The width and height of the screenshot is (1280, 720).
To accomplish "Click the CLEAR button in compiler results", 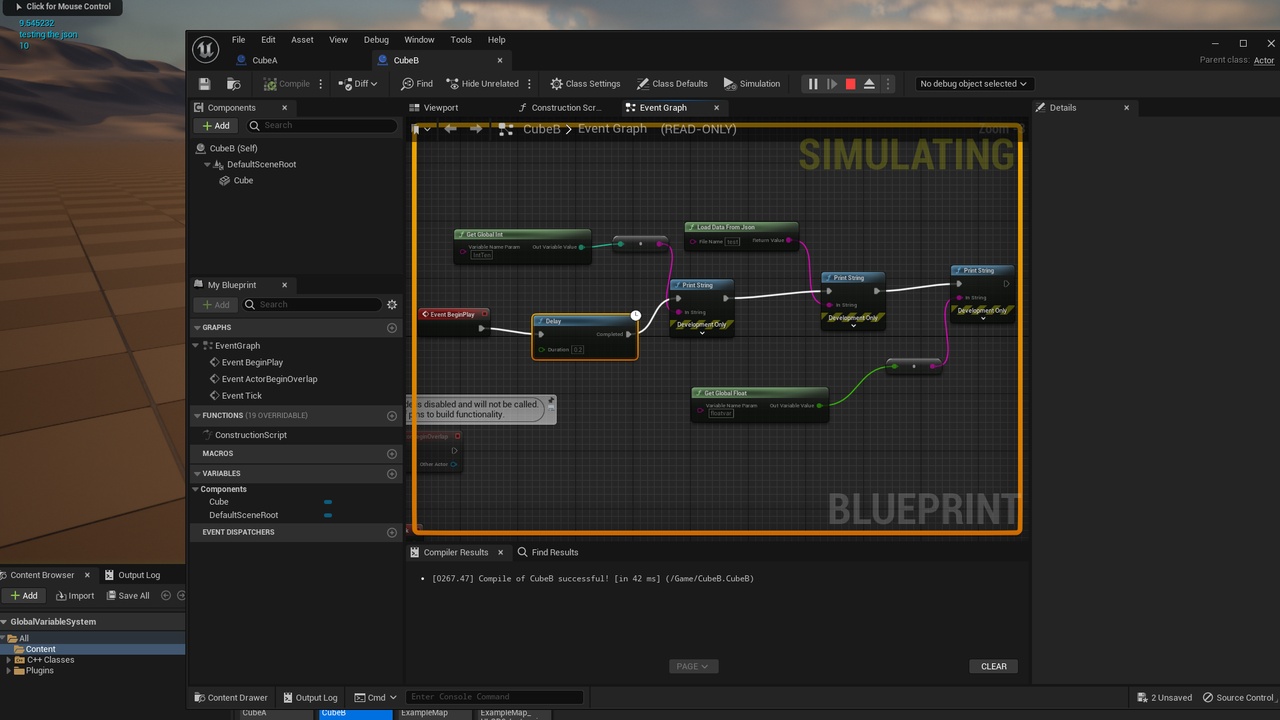I will tap(994, 666).
